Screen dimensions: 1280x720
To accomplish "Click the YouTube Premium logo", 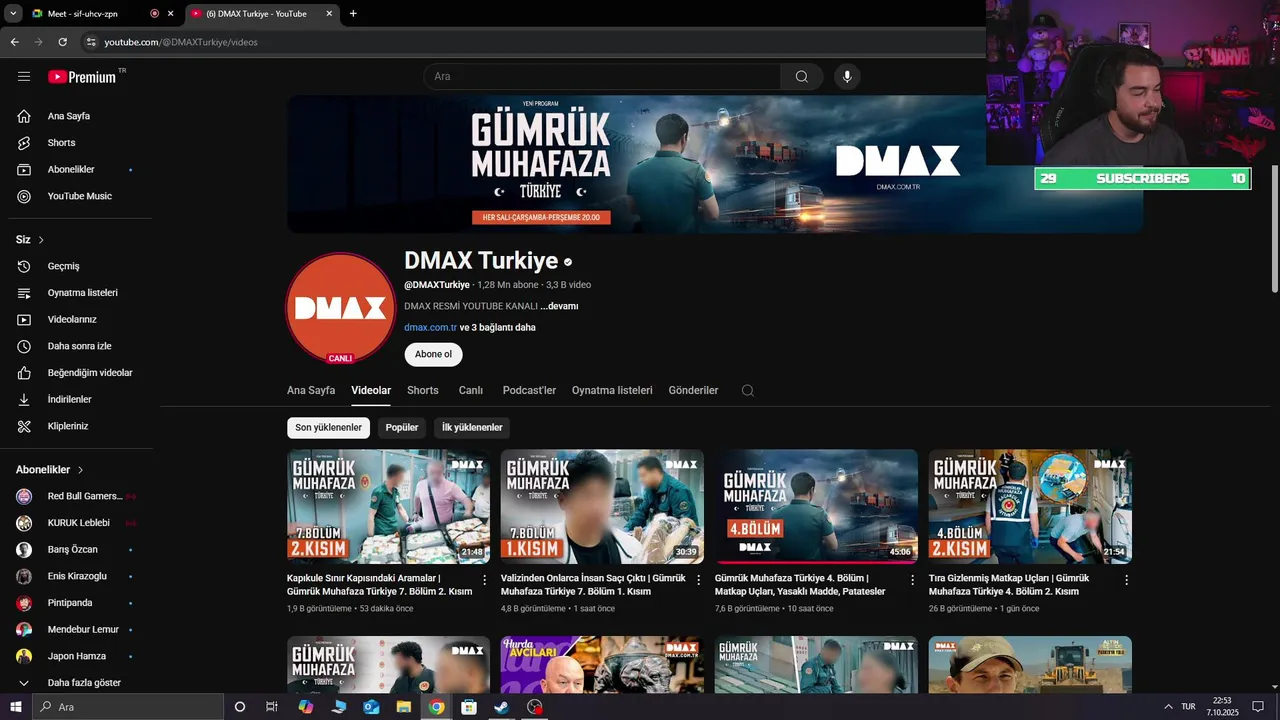I will (82, 77).
